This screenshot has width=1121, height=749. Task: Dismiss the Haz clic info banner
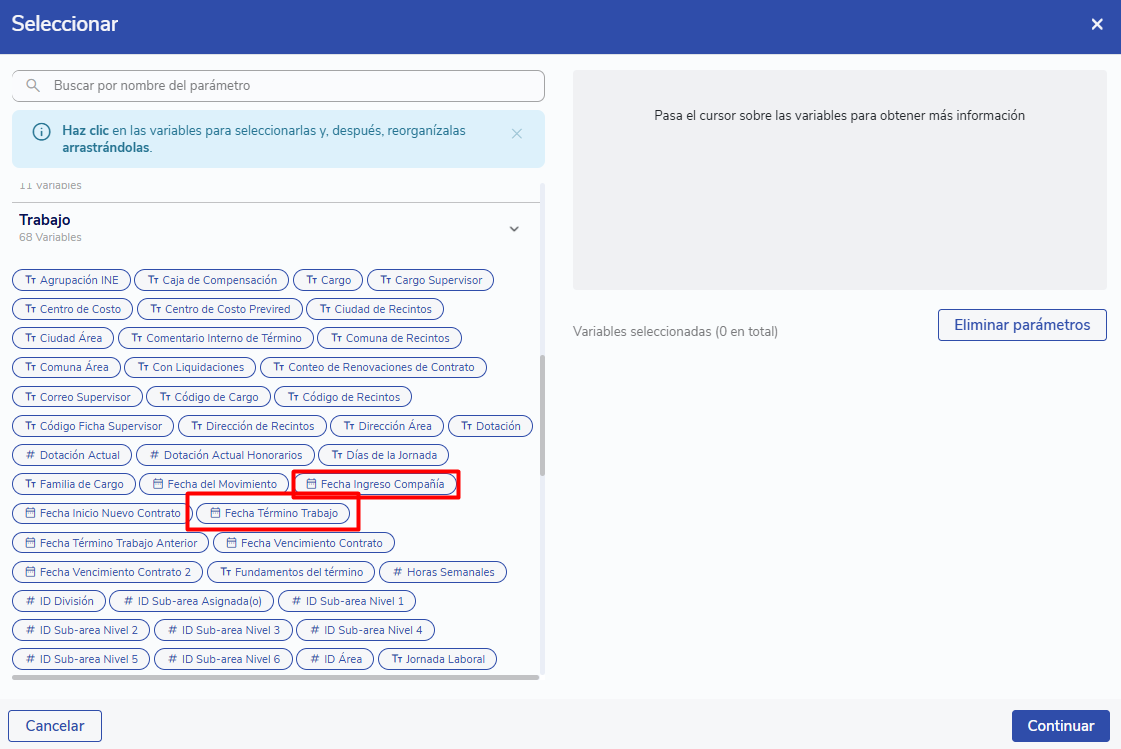(517, 134)
